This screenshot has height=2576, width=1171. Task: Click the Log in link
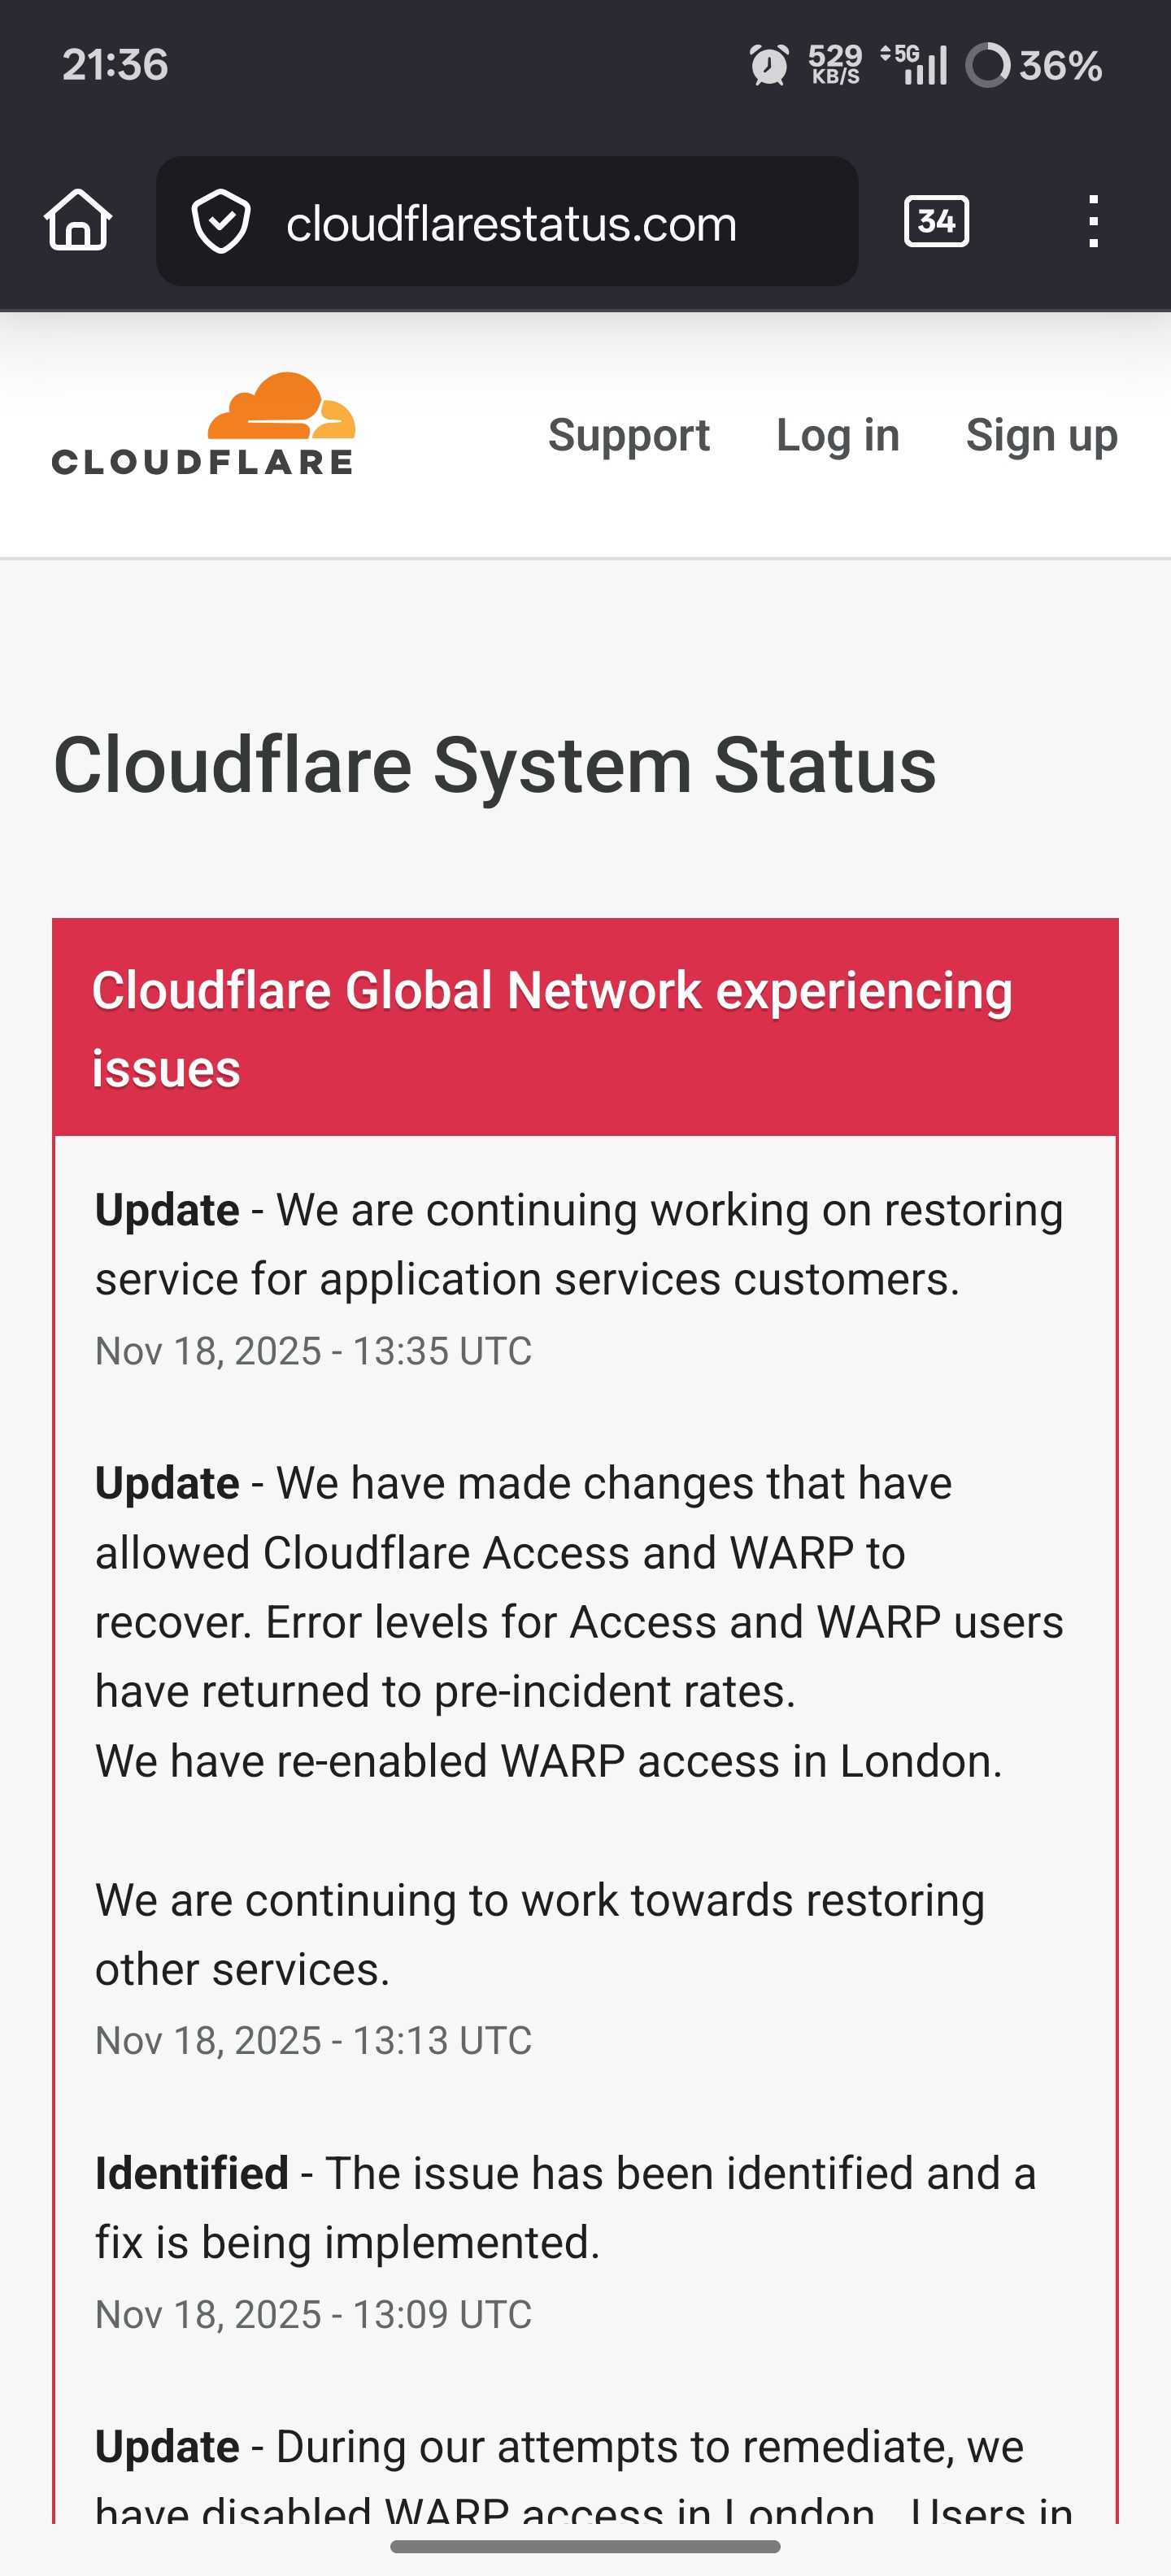[x=837, y=435]
